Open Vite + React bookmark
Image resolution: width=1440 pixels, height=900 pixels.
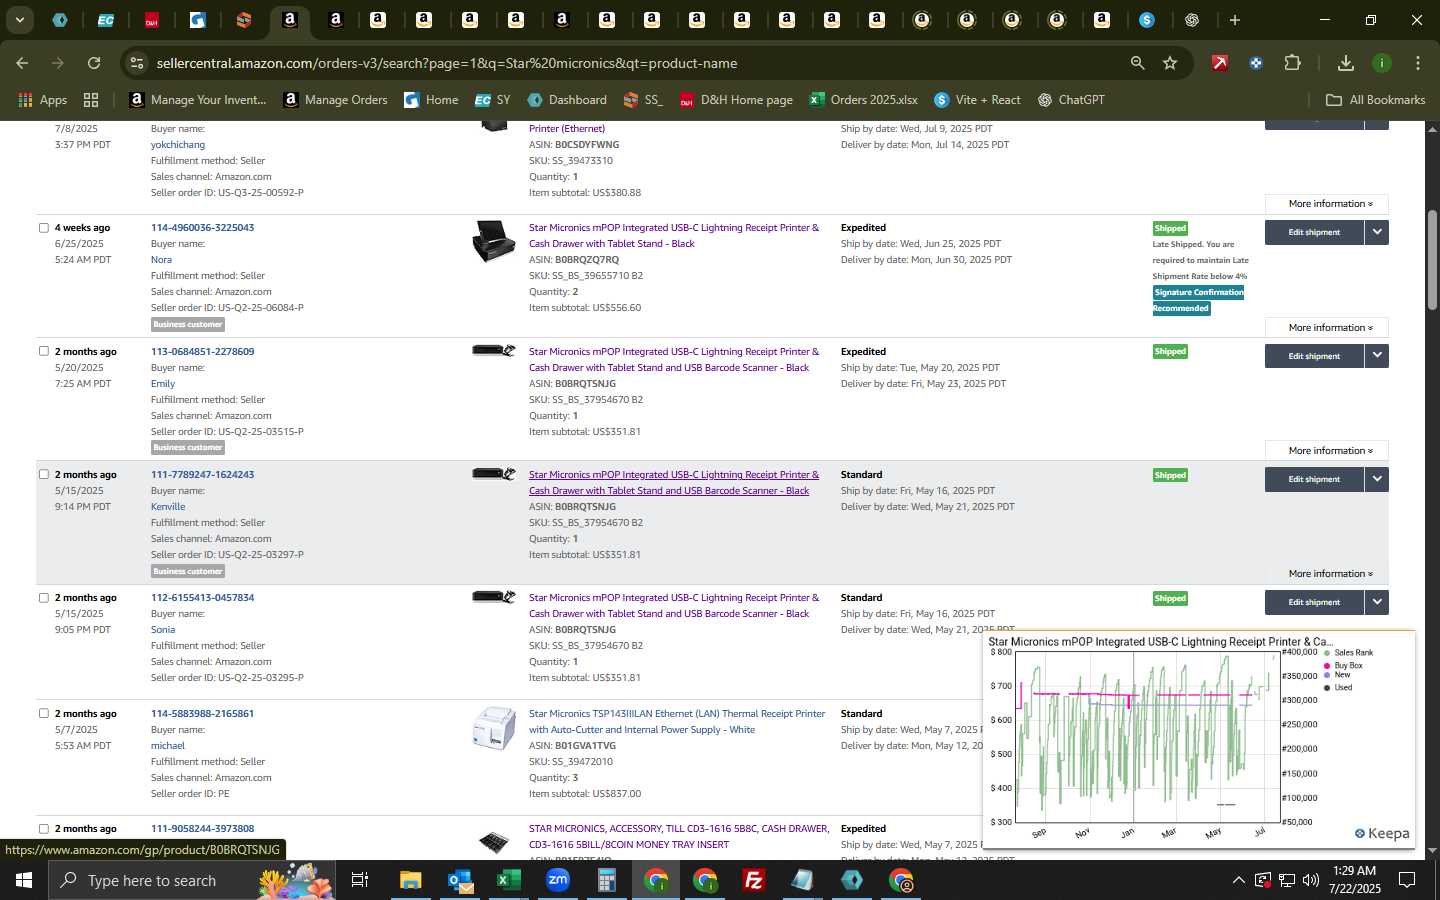click(977, 100)
